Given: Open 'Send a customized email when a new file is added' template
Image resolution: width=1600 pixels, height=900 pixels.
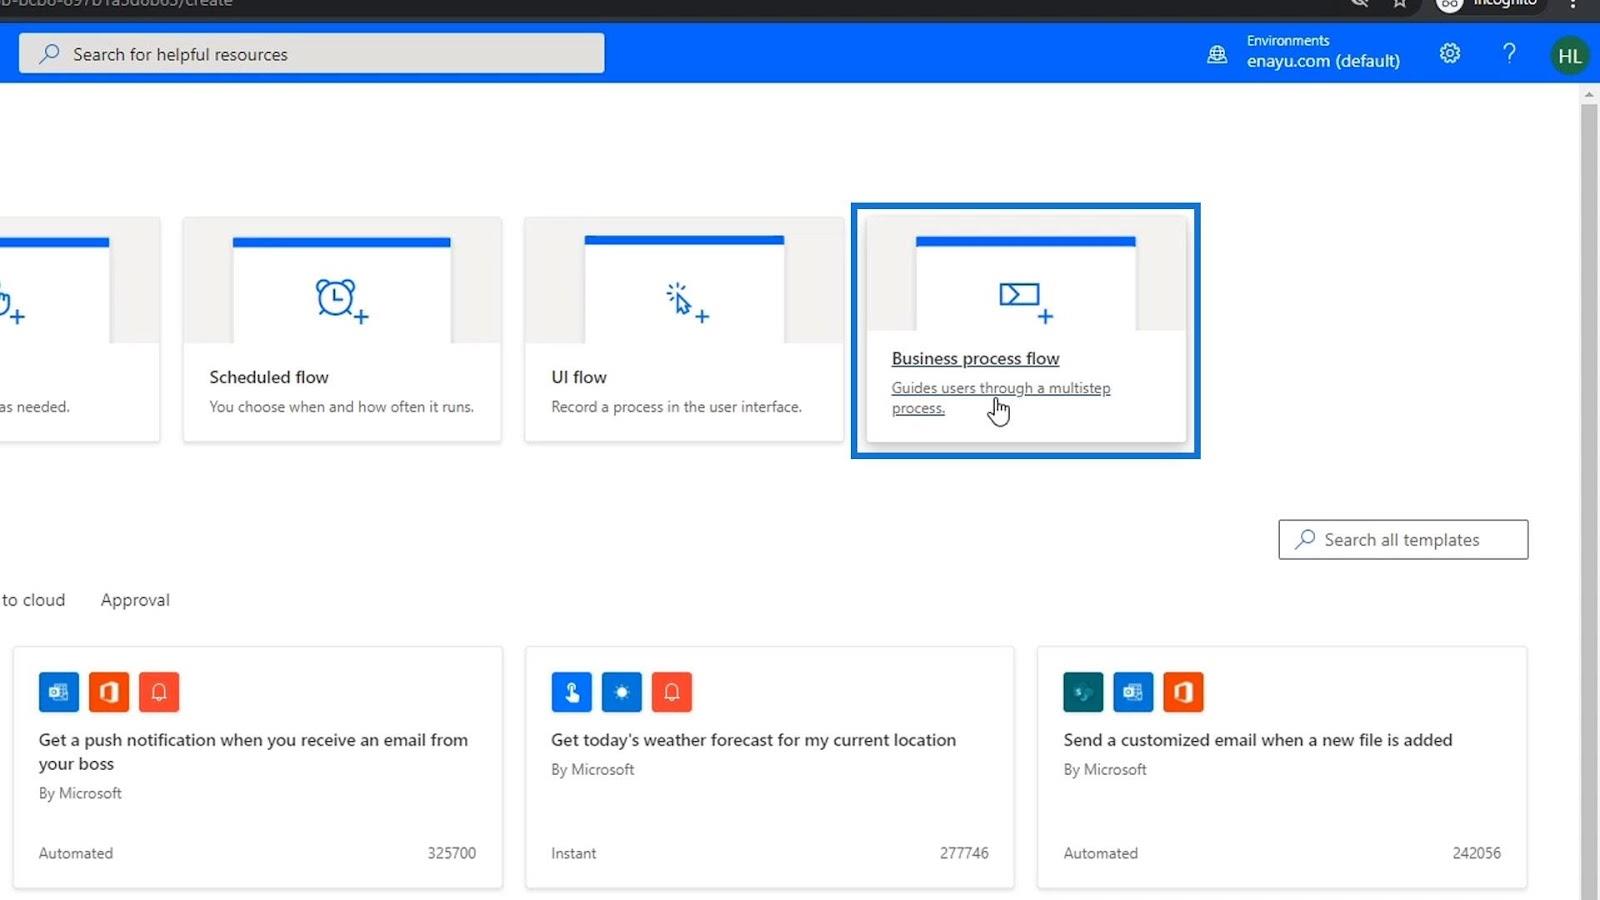Looking at the screenshot, I should pyautogui.click(x=1258, y=740).
